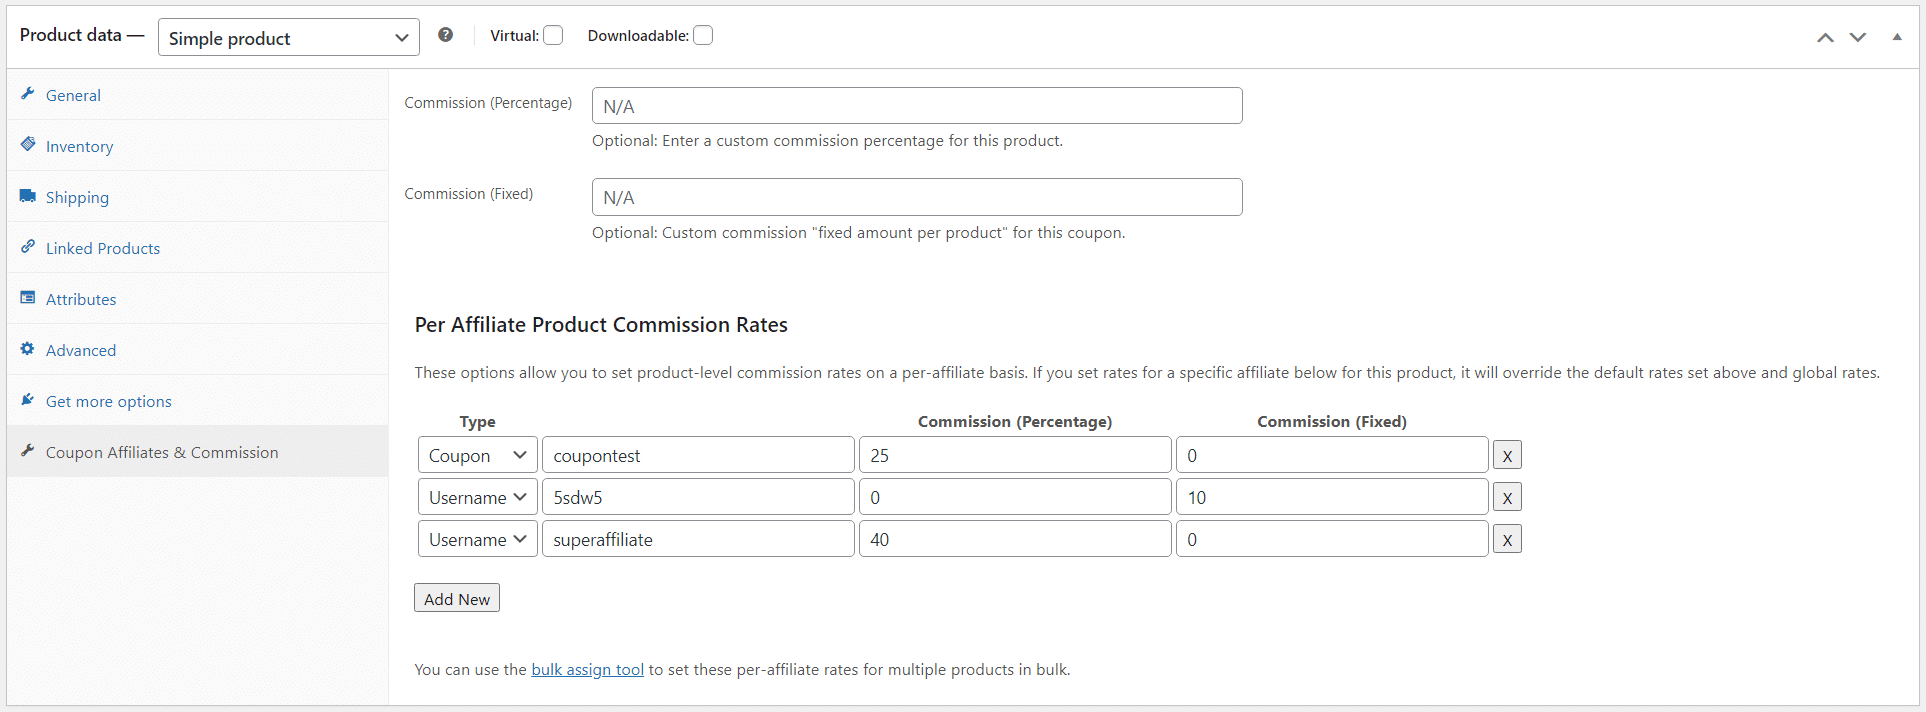
Task: Click the Get more options plug icon
Action: point(28,400)
